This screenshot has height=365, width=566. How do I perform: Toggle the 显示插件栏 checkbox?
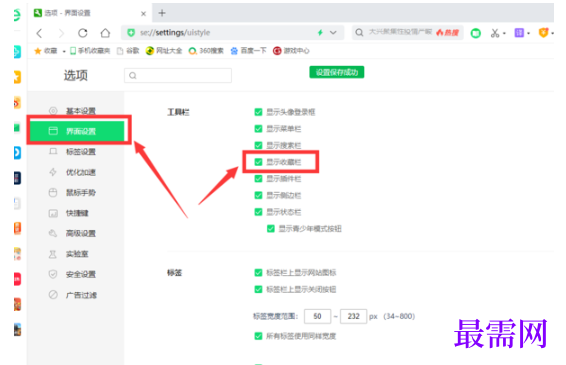click(x=258, y=179)
